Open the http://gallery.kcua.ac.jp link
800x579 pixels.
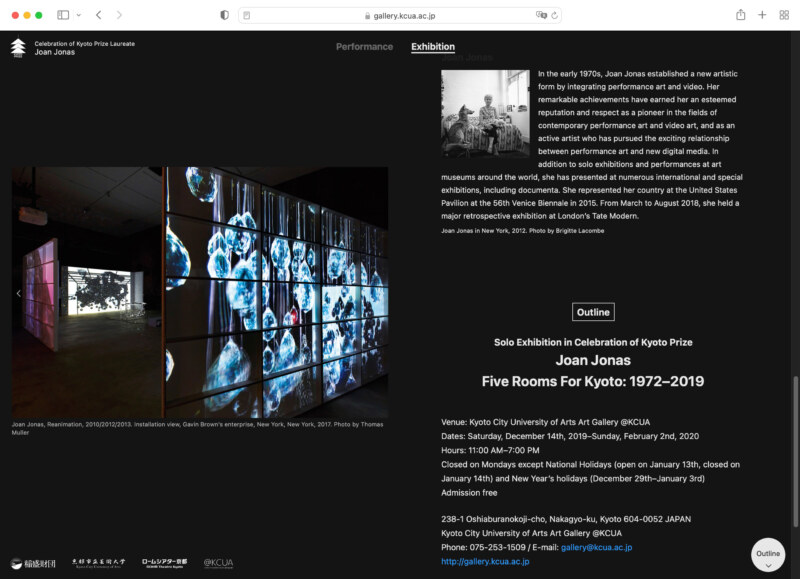coord(485,562)
